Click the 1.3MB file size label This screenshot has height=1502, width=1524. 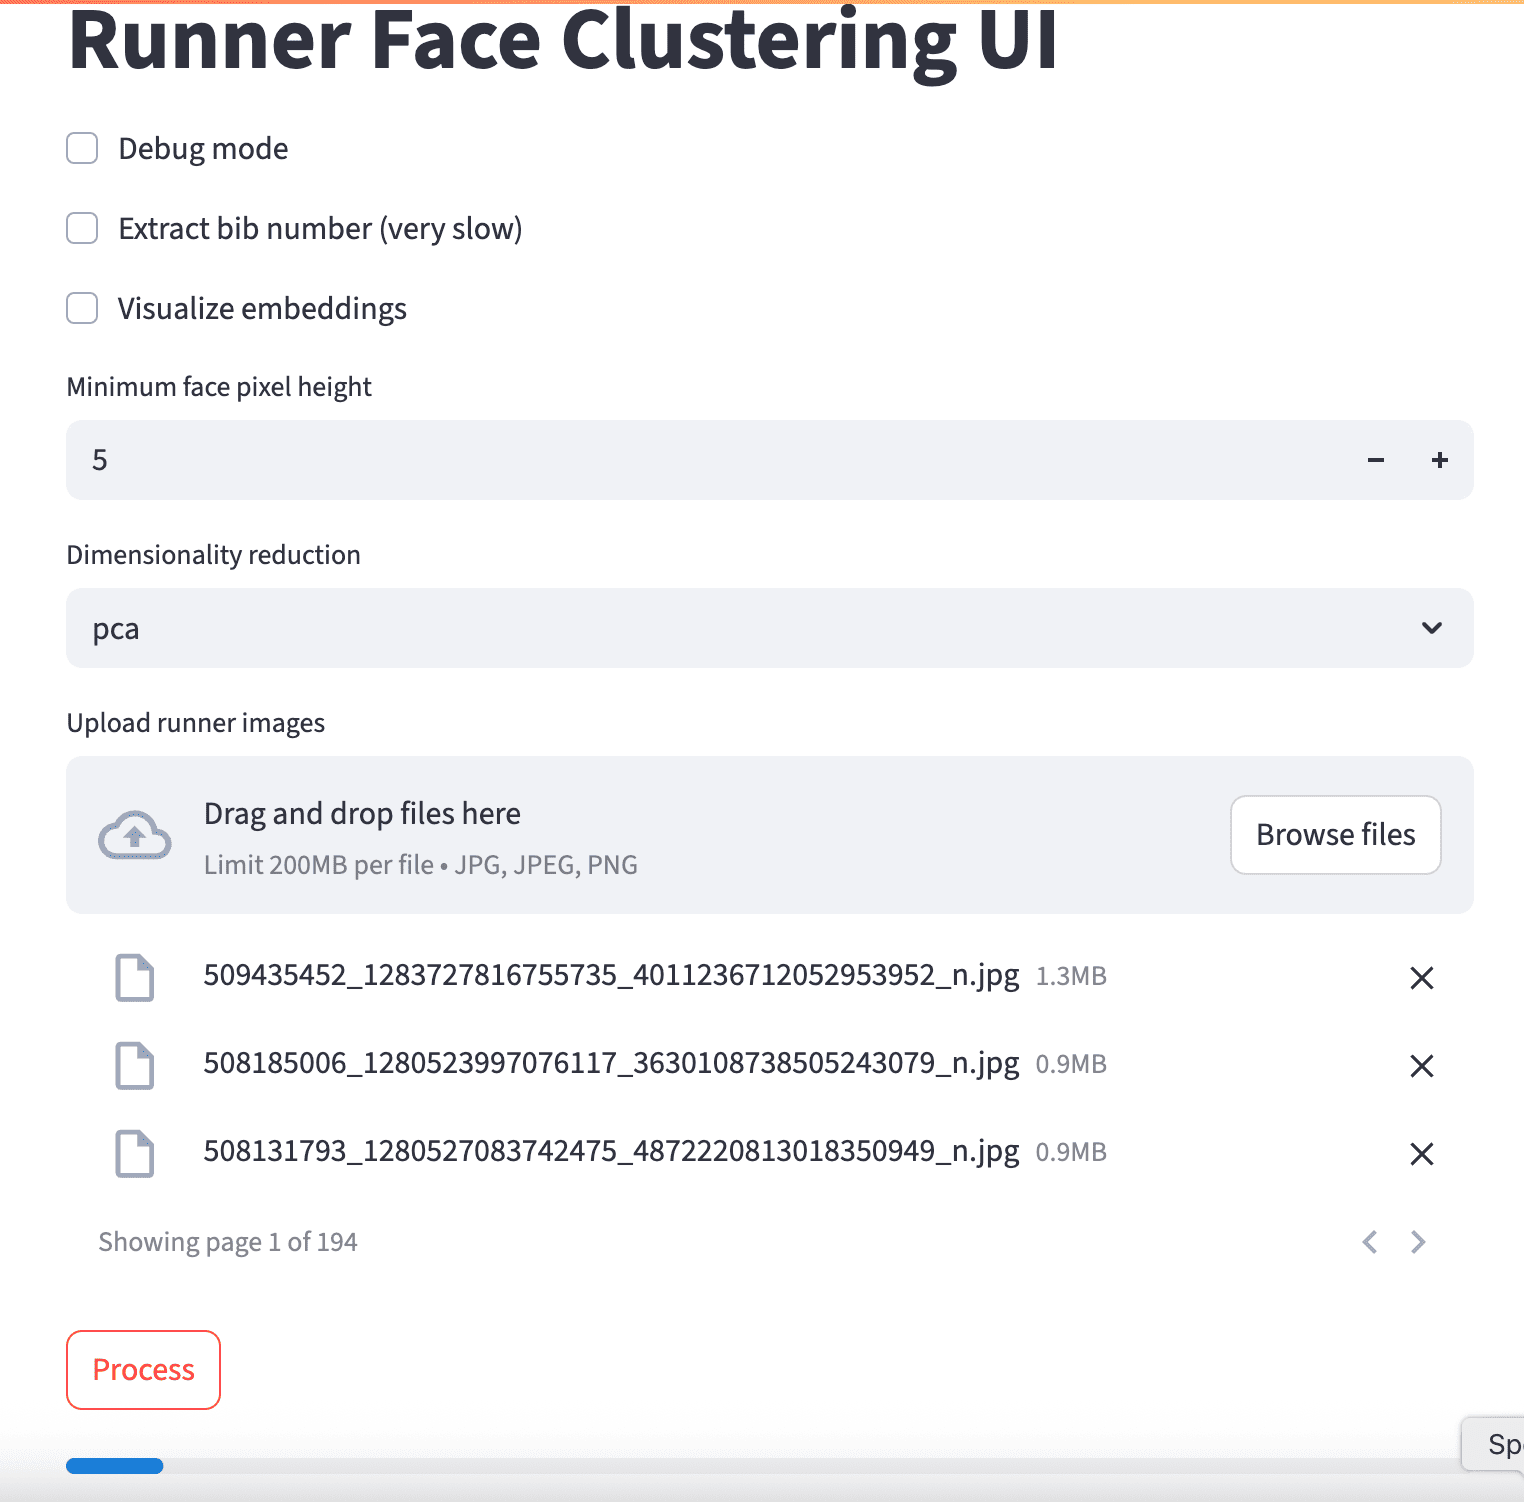(x=1071, y=976)
